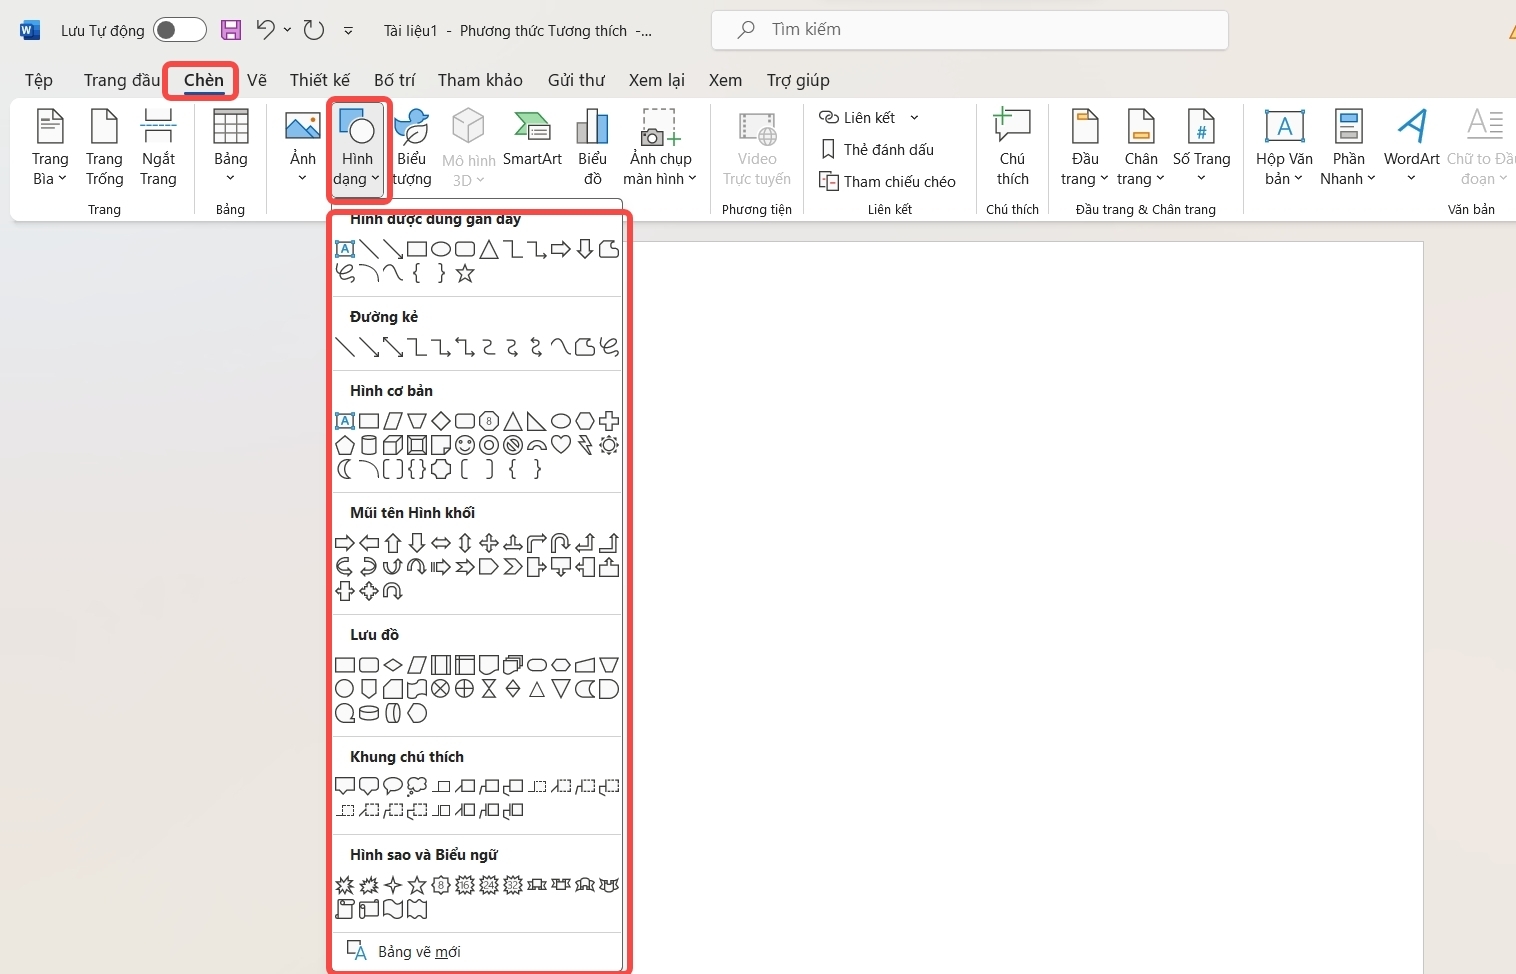Switch to the Bố trí tab
1516x974 pixels.
(x=394, y=80)
